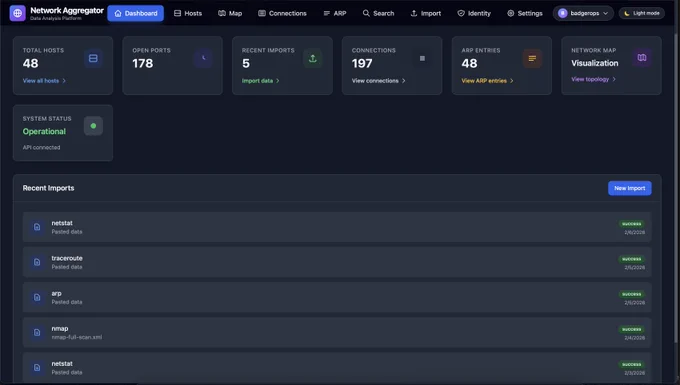Open the Search page

(379, 13)
